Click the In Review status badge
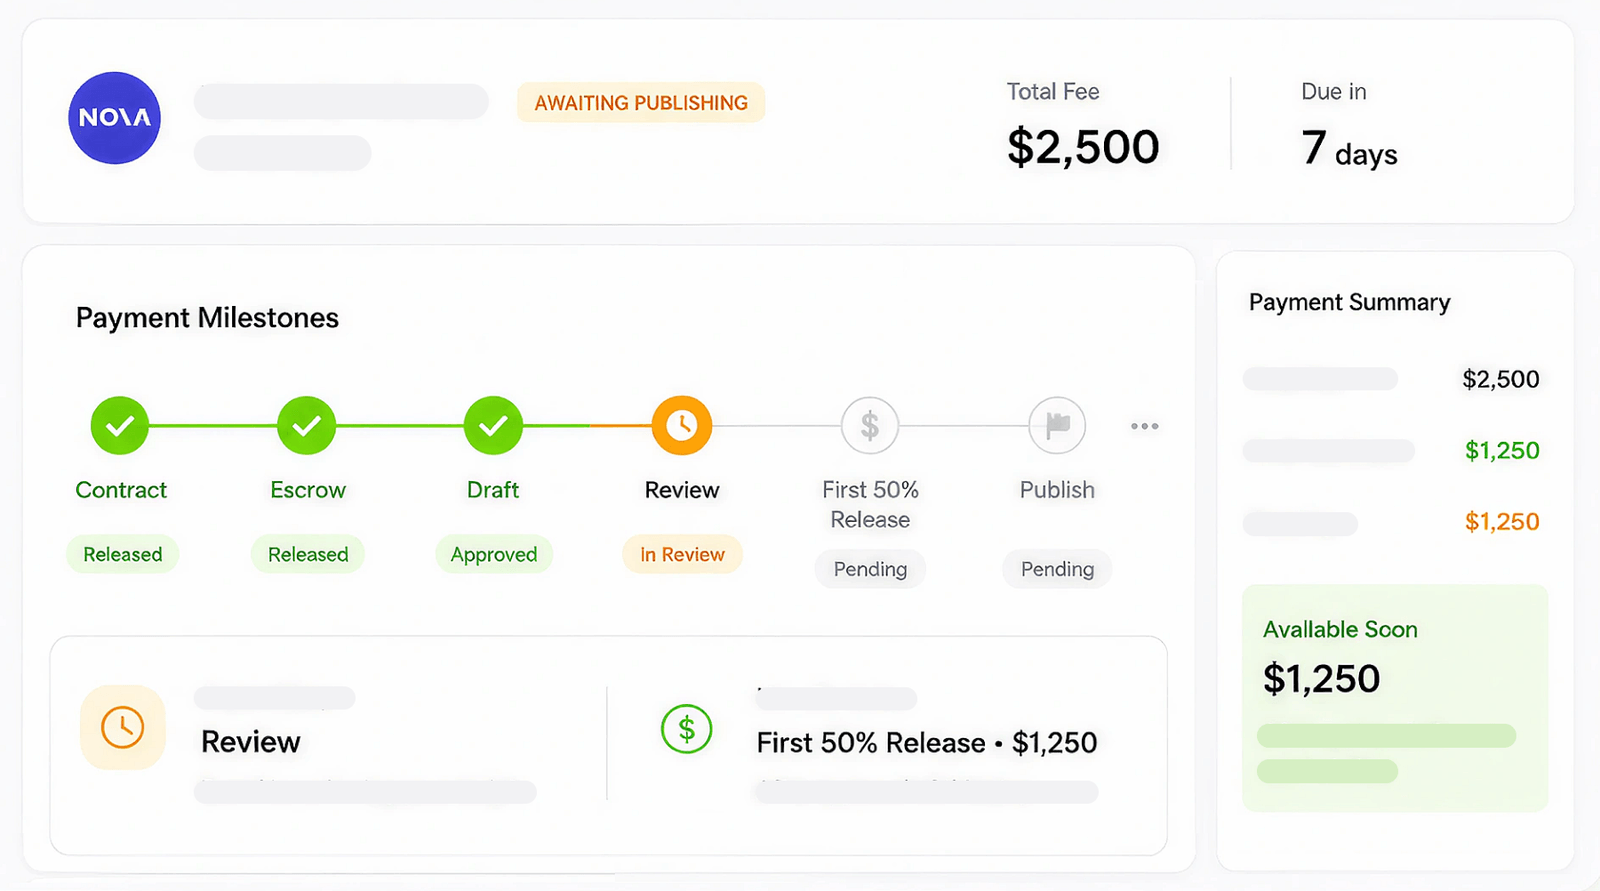Screen dimensions: 1600x891 pyautogui.click(x=682, y=554)
